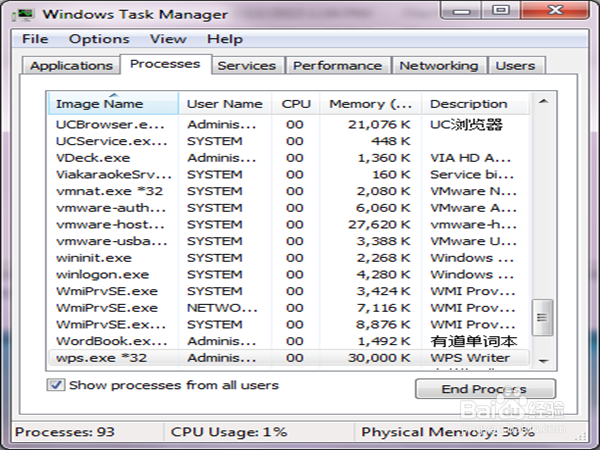
Task: Select WmiPrvSE.exe with 3,424 K memory
Action: click(x=289, y=291)
